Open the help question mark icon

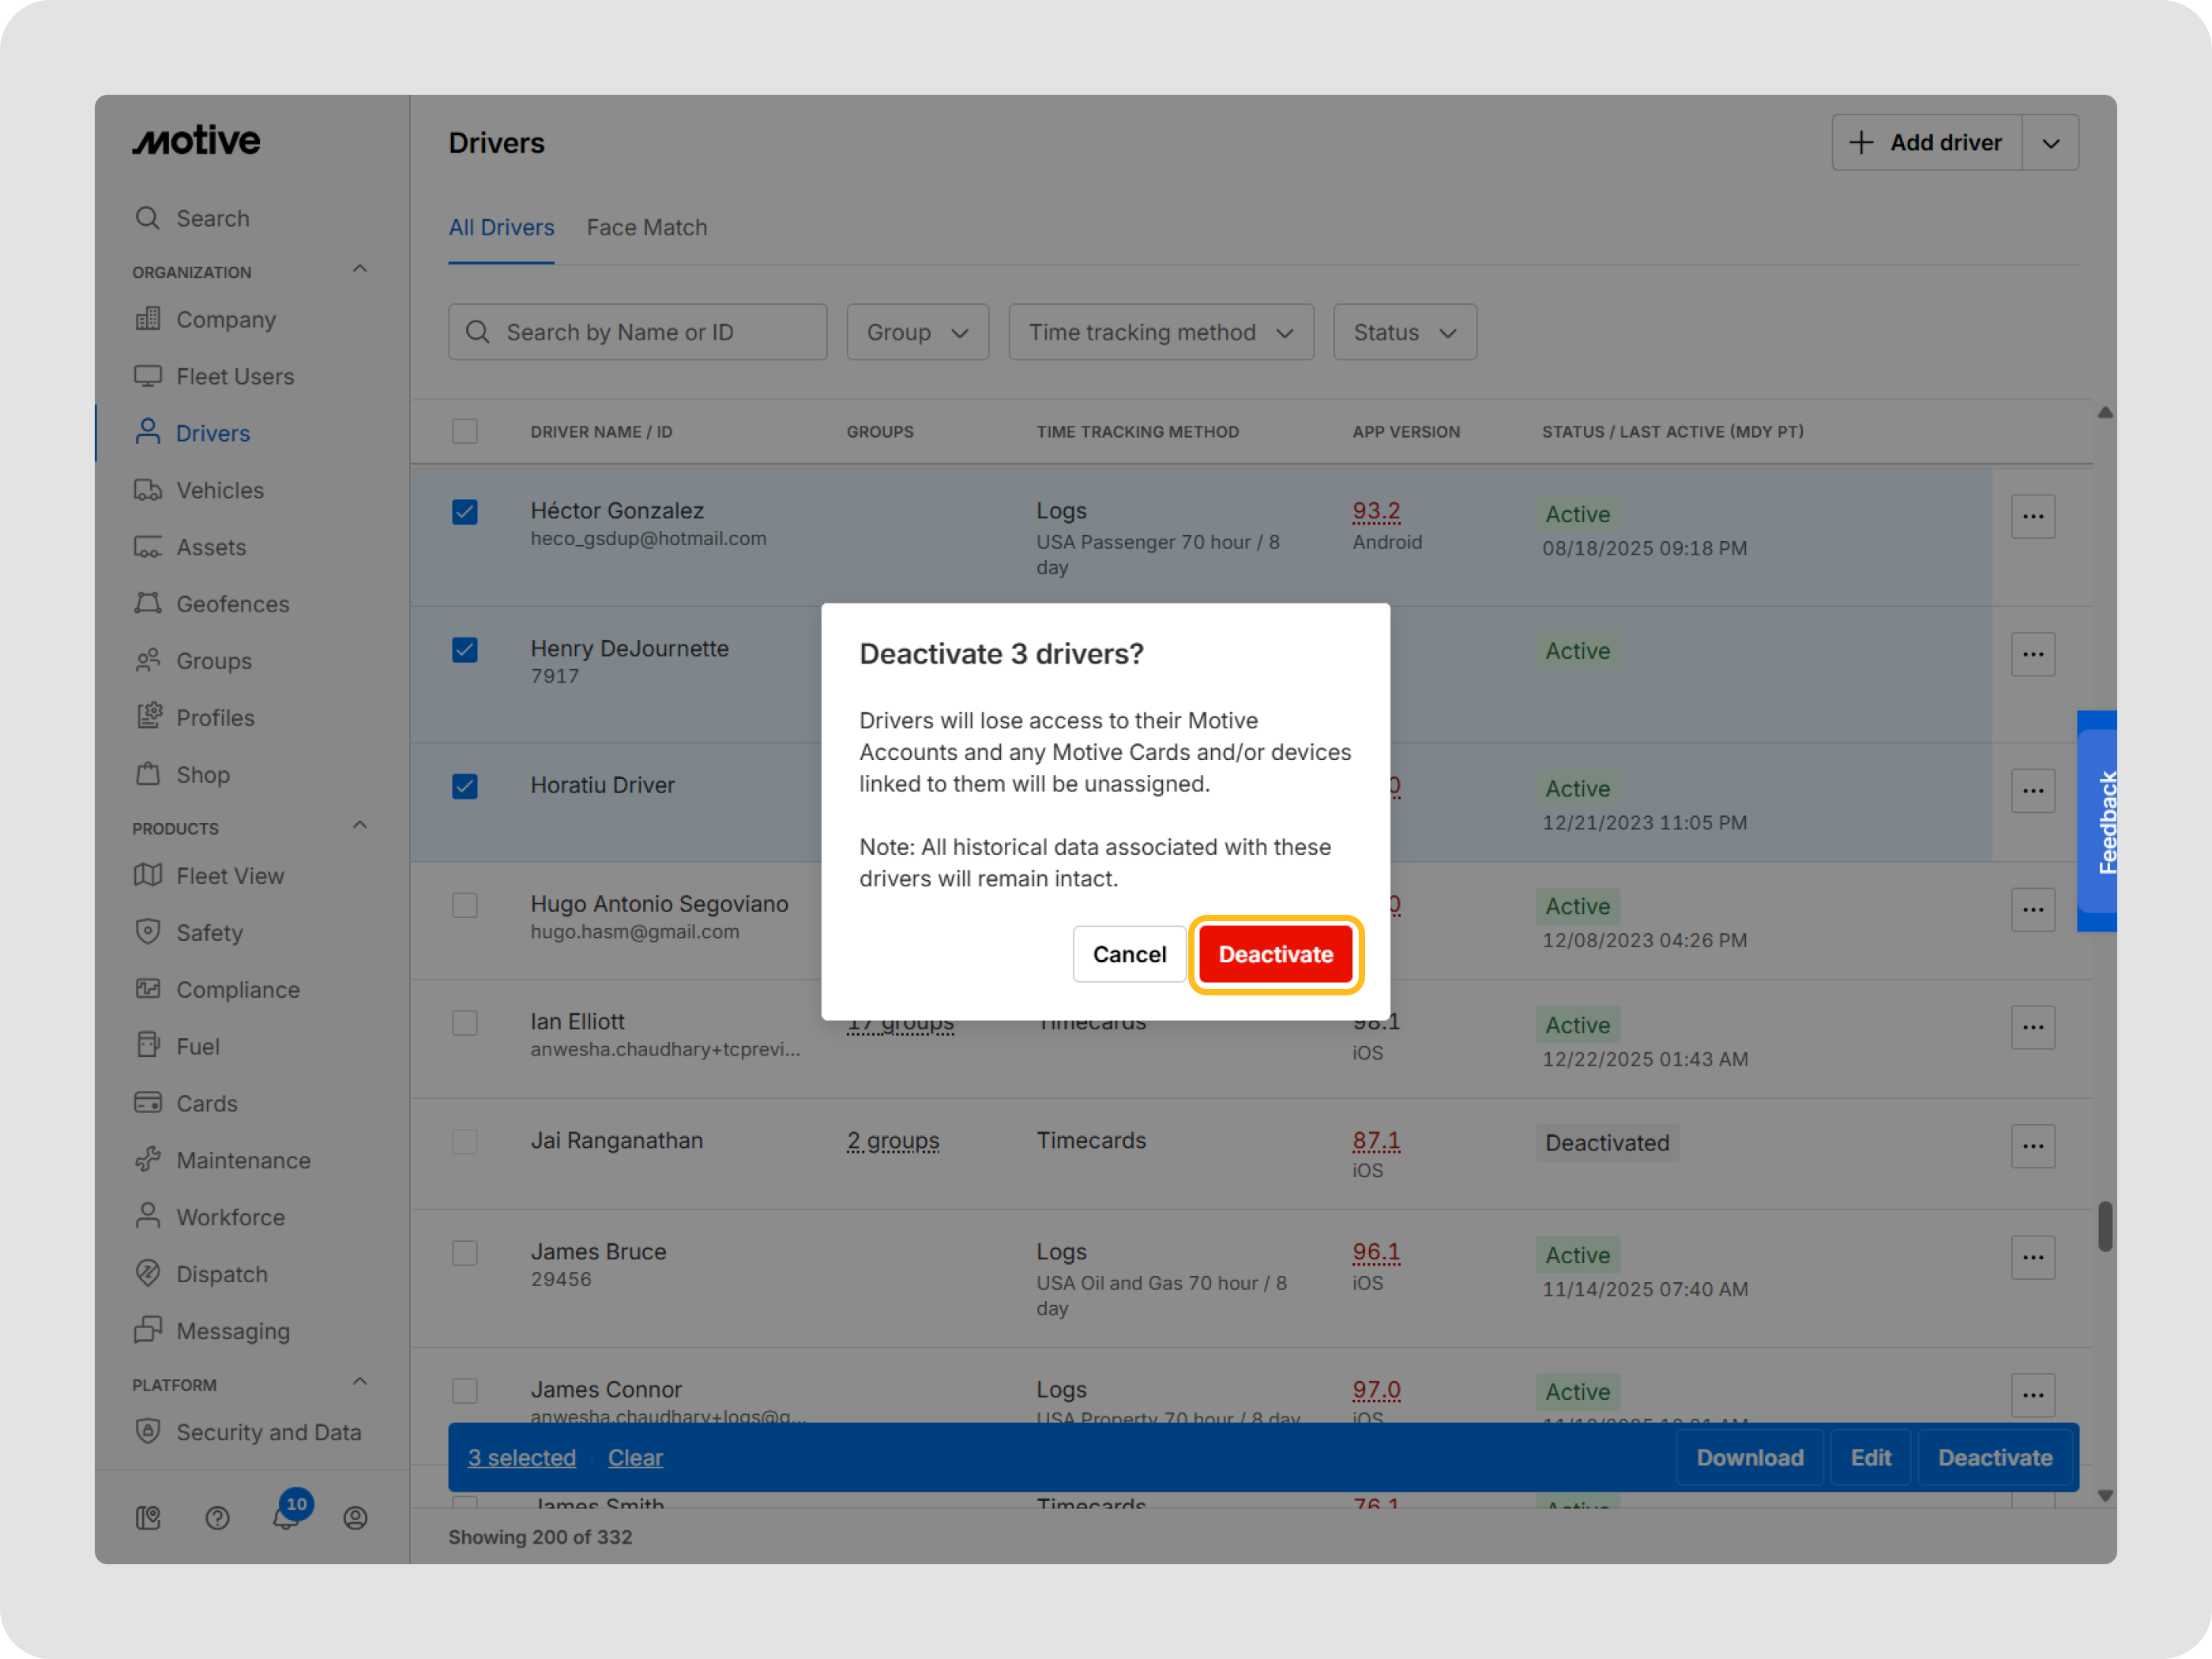point(217,1517)
